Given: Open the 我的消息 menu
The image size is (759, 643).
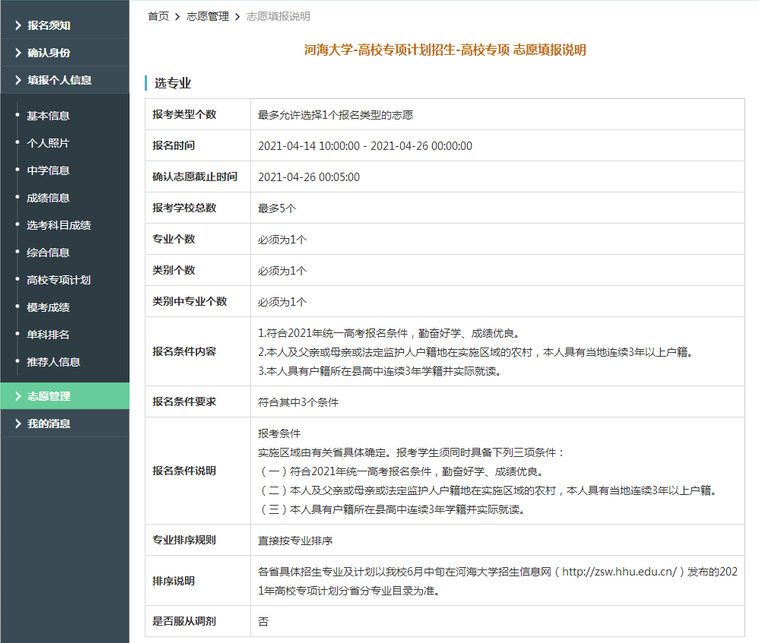Looking at the screenshot, I should click(49, 424).
